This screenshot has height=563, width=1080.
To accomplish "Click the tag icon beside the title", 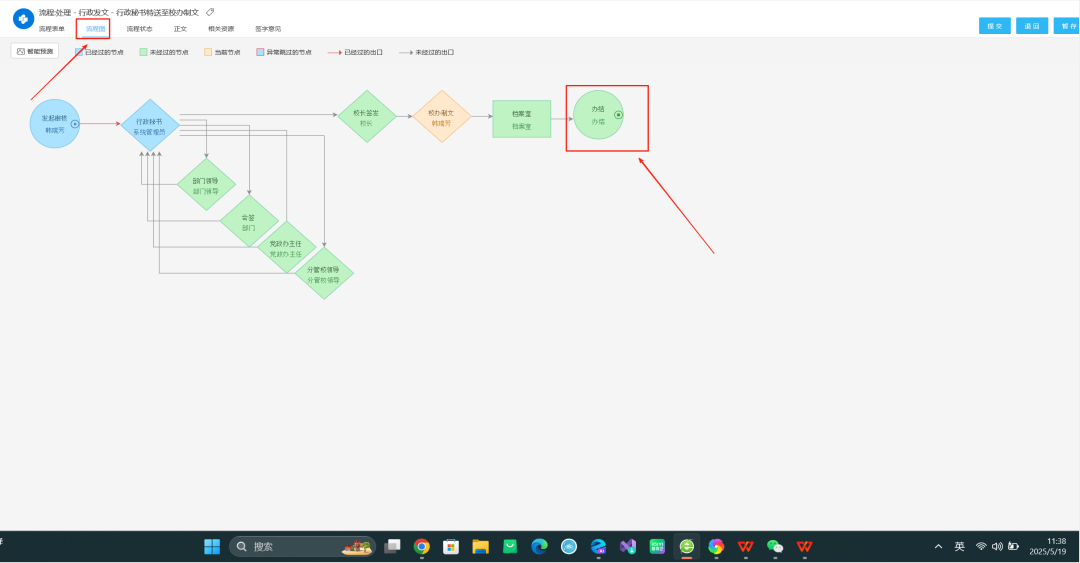I will 210,12.
